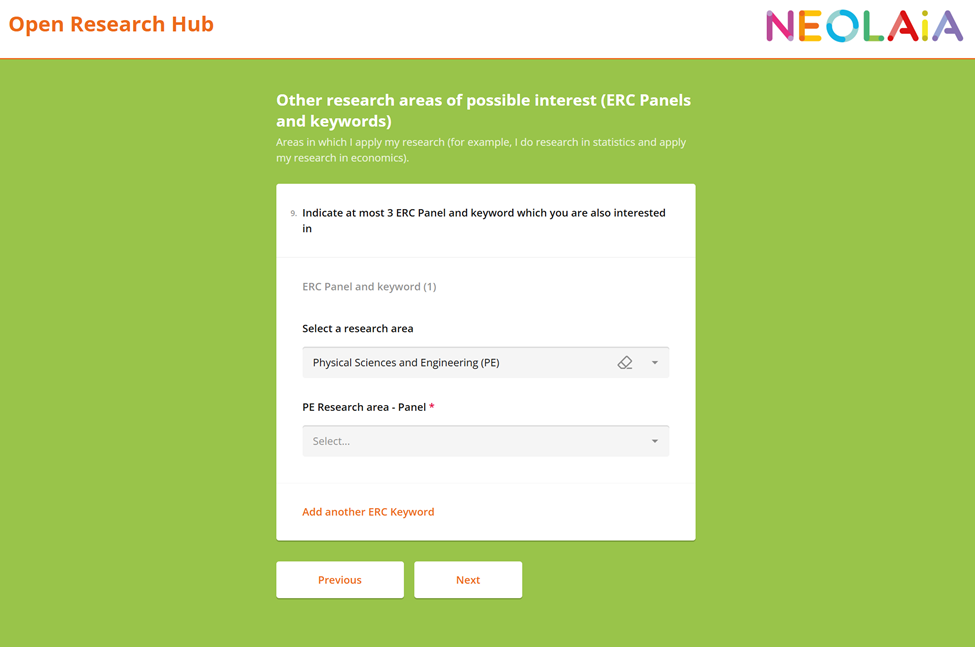Screen dimensions: 975x647
Task: Click the "ERC Panel and keyword (1)" heading
Action: tap(369, 287)
